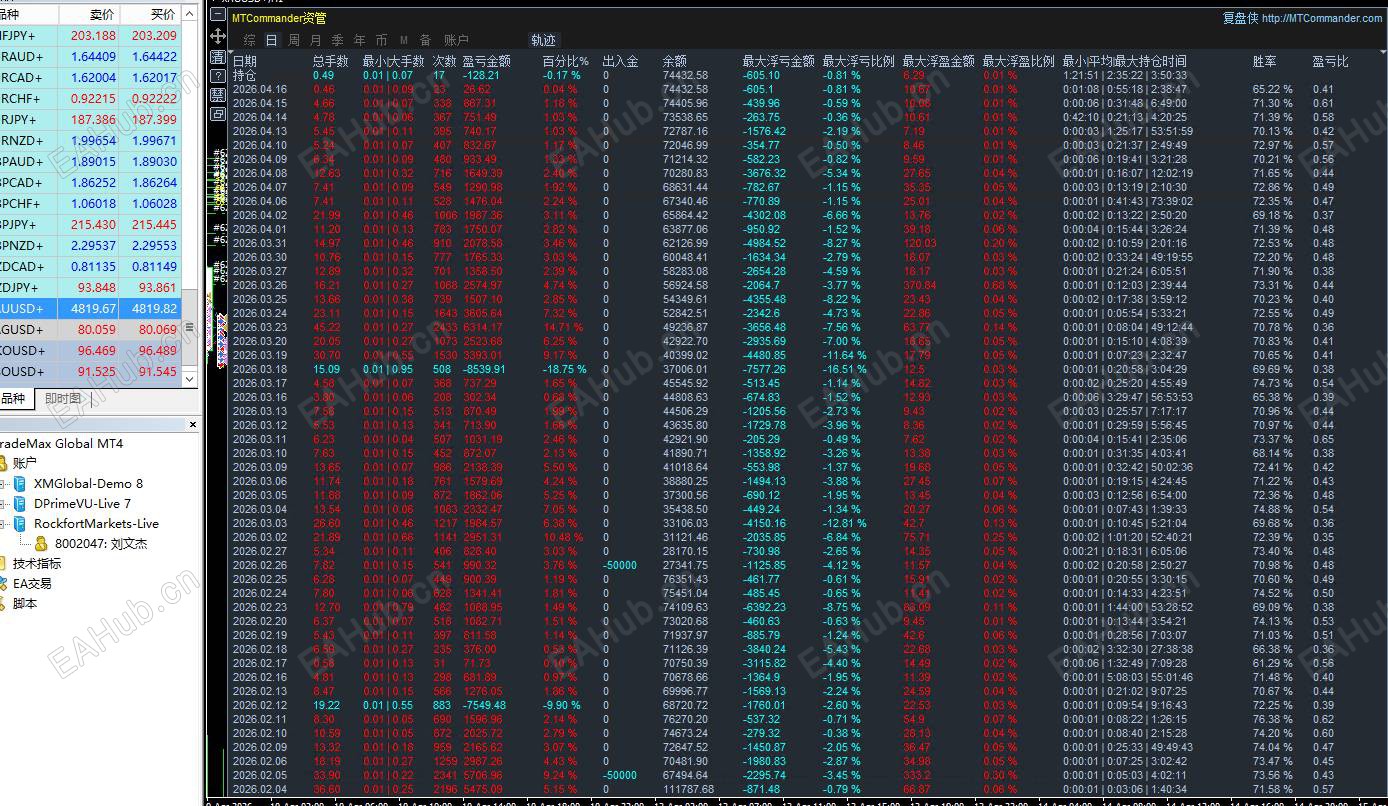
Task: Click the 日期 column header
Action: (x=244, y=61)
